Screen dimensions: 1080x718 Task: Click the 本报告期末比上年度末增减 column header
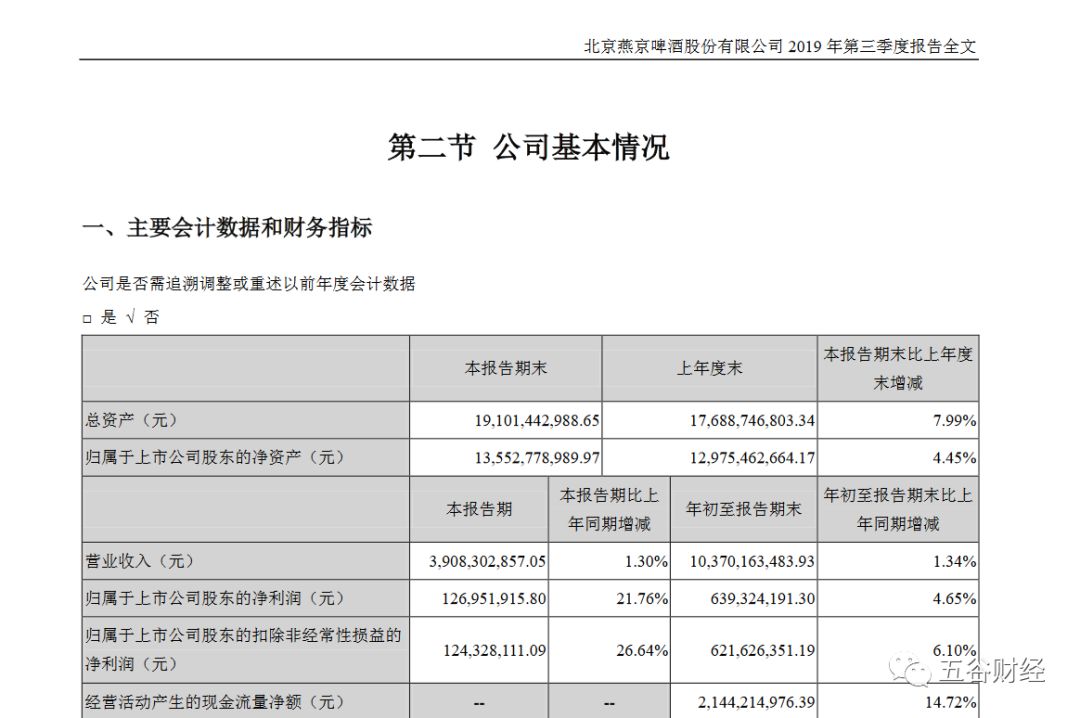[898, 369]
